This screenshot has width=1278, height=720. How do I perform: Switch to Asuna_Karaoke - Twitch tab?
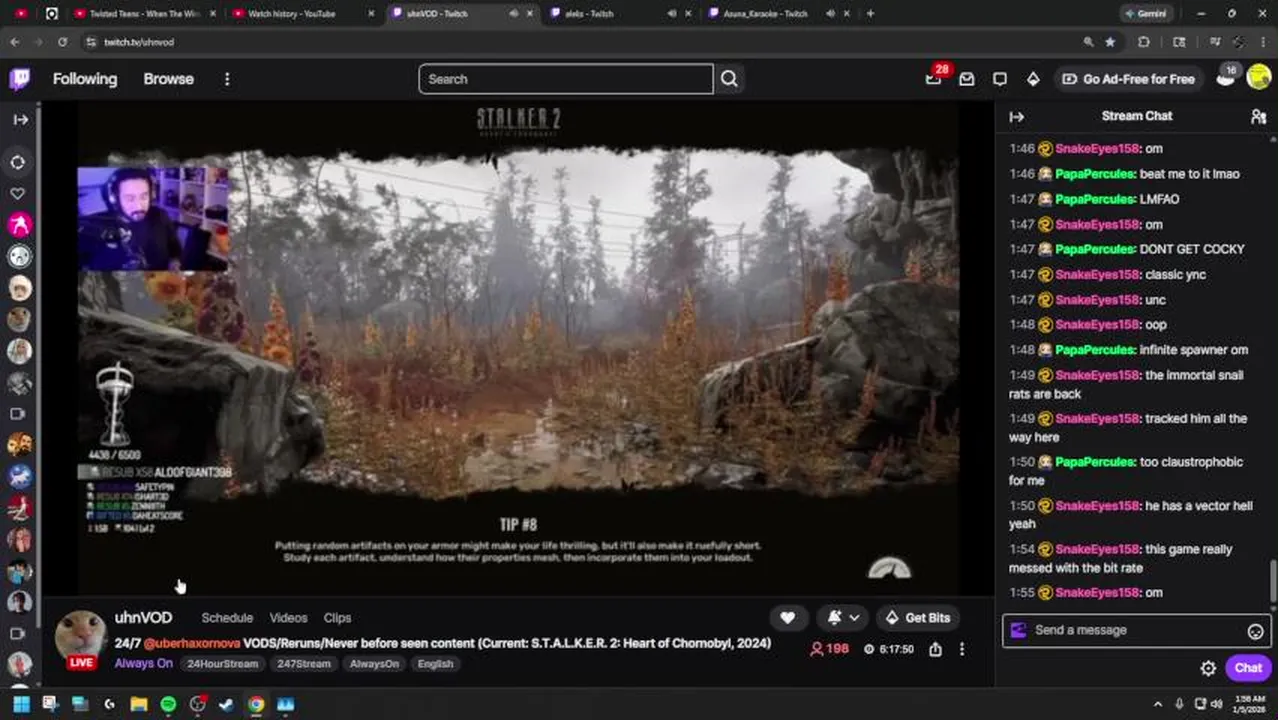[x=765, y=14]
